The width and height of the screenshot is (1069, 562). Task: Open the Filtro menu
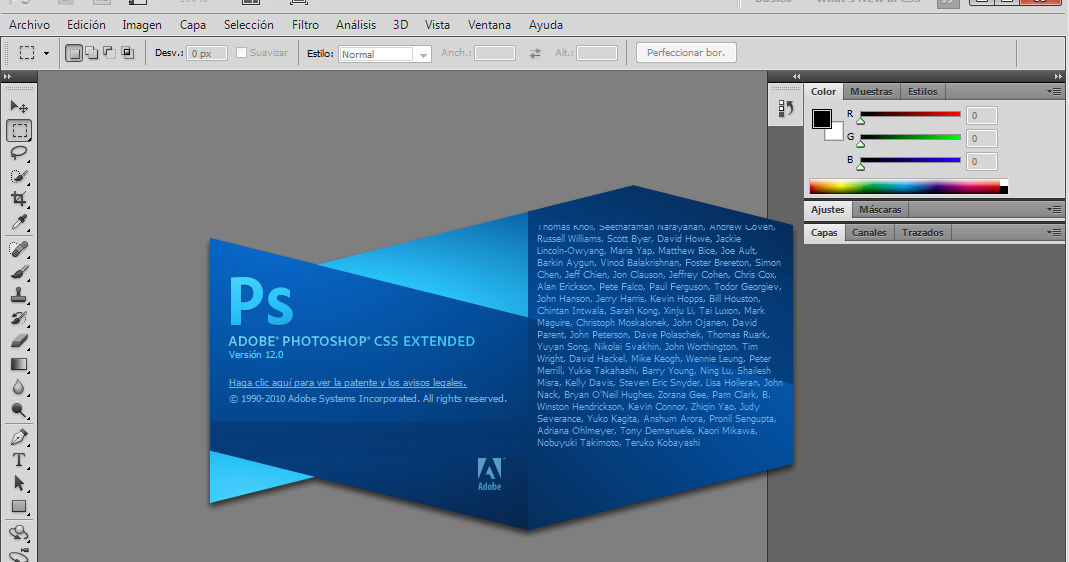[305, 25]
